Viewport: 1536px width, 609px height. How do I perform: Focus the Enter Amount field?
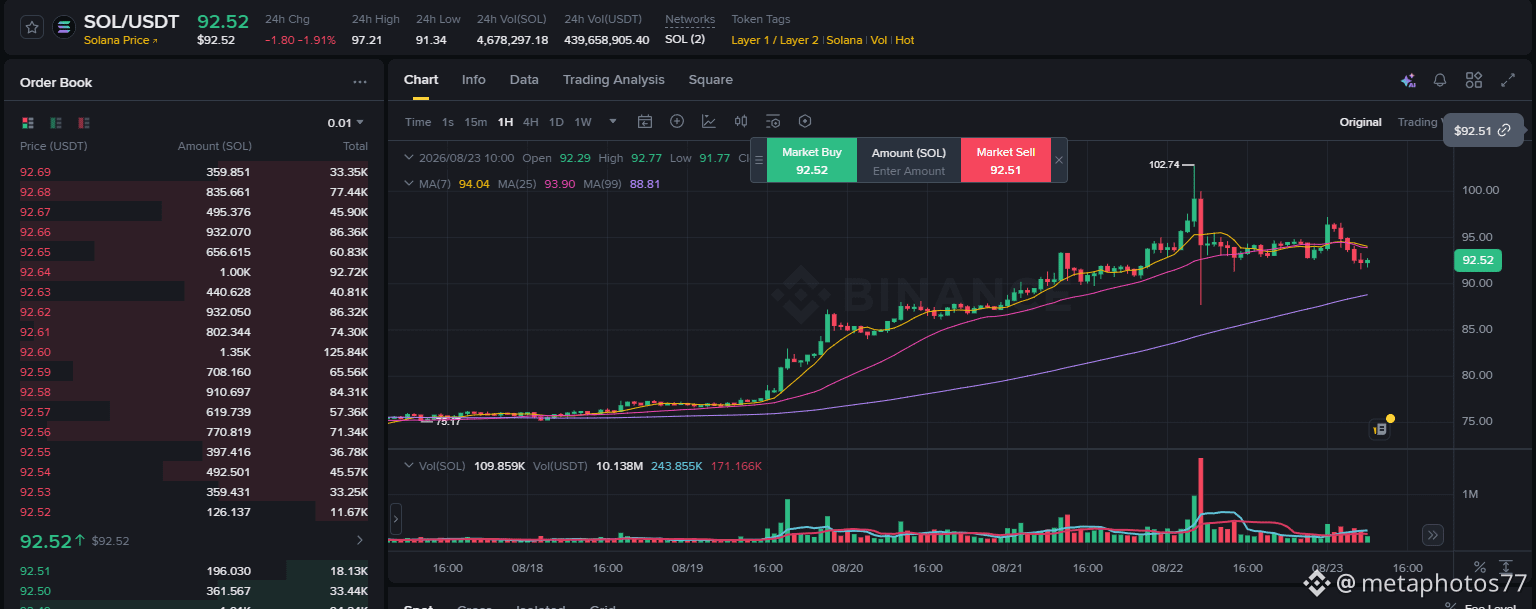[909, 171]
